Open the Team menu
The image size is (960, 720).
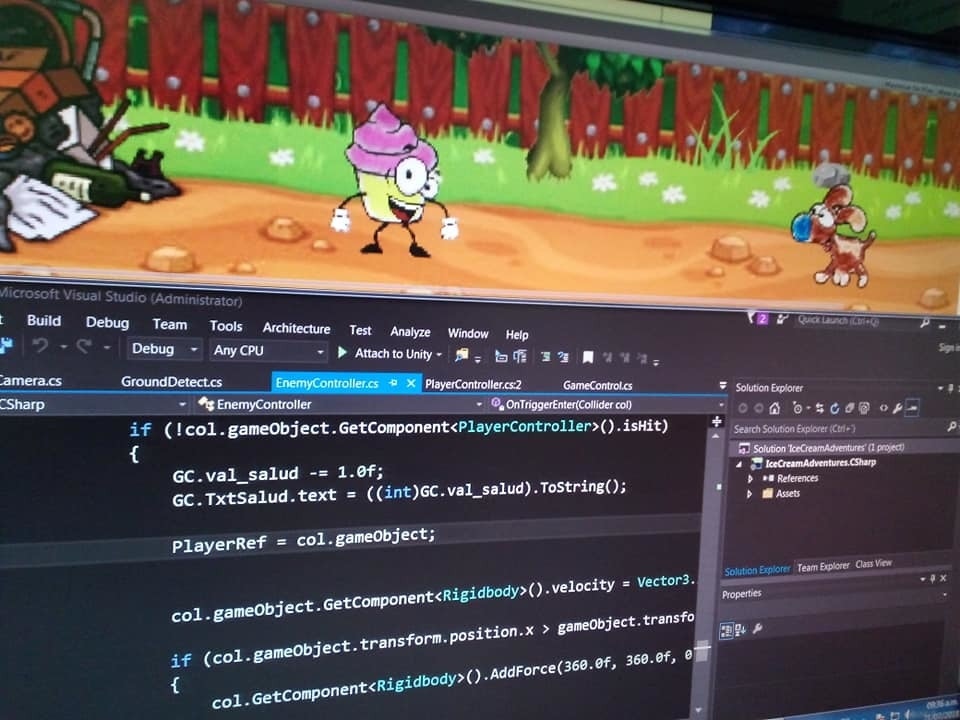pyautogui.click(x=170, y=324)
